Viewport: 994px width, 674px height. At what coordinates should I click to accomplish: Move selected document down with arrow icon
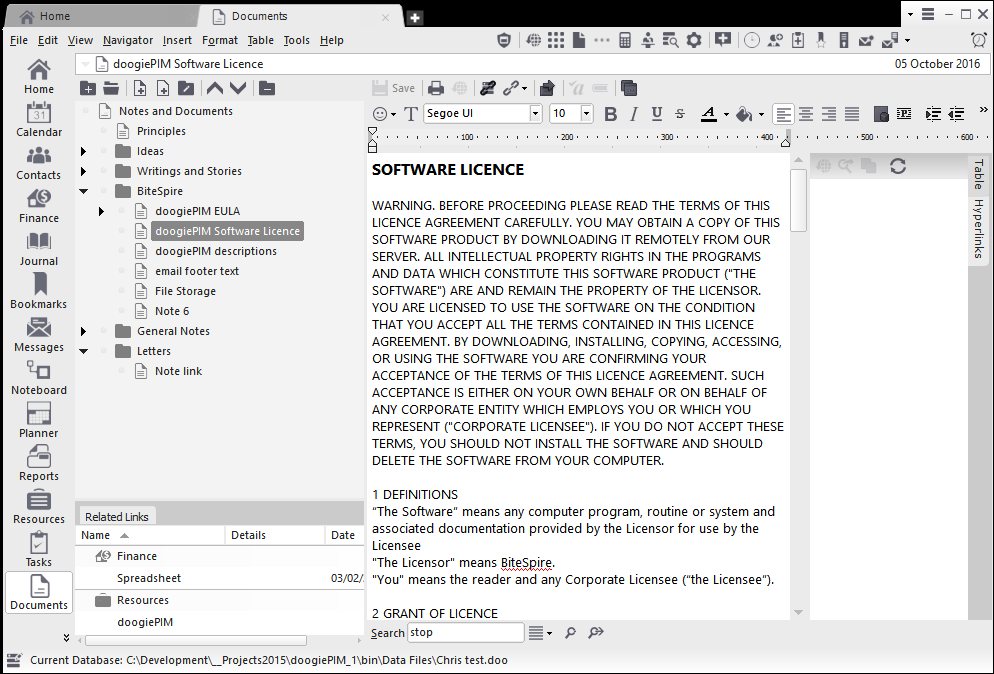(x=238, y=88)
